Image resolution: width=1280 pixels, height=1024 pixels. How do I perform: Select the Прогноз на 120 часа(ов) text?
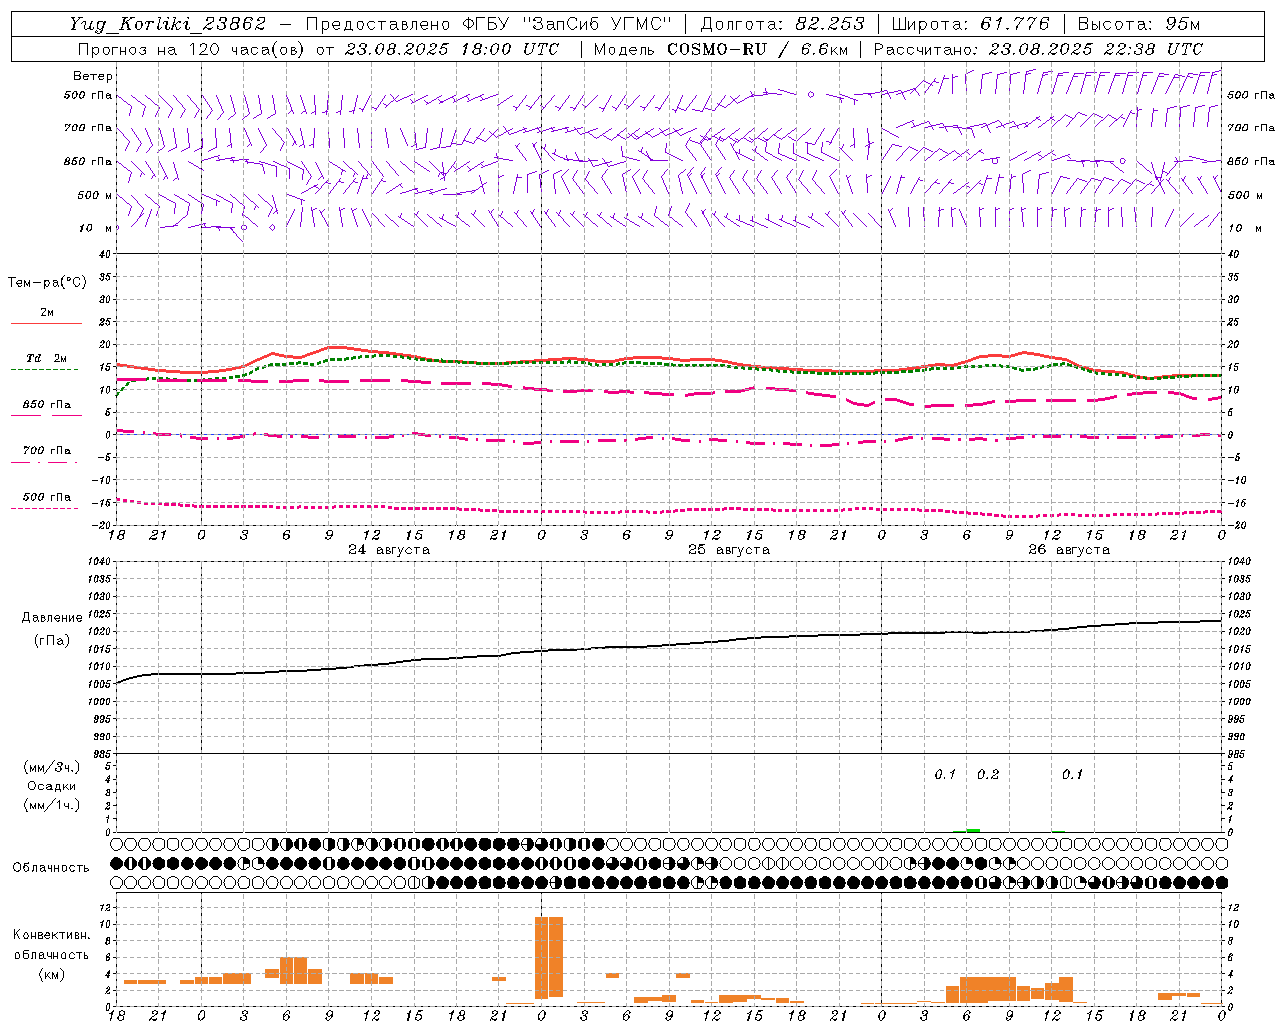(x=192, y=49)
